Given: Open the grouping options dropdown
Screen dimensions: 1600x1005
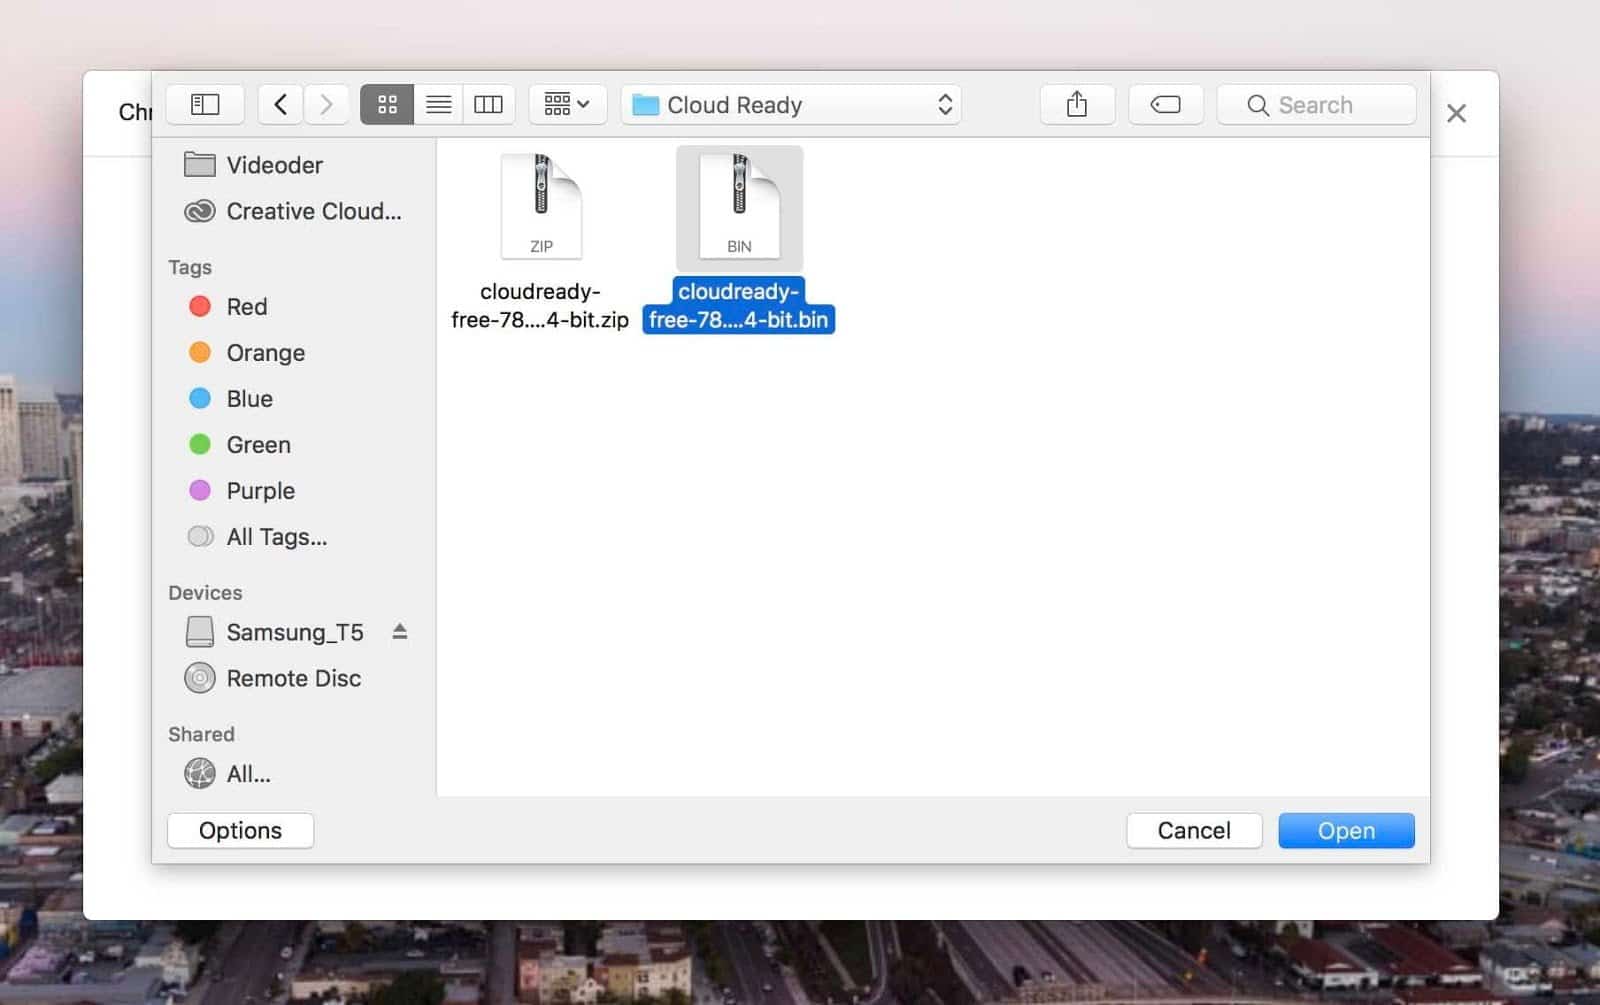Looking at the screenshot, I should (567, 104).
